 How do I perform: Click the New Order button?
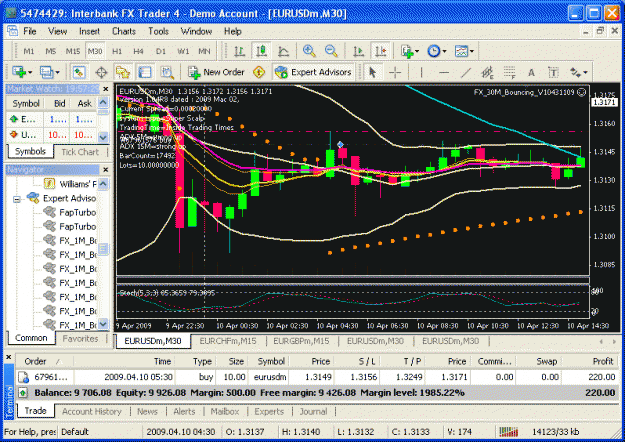click(216, 72)
